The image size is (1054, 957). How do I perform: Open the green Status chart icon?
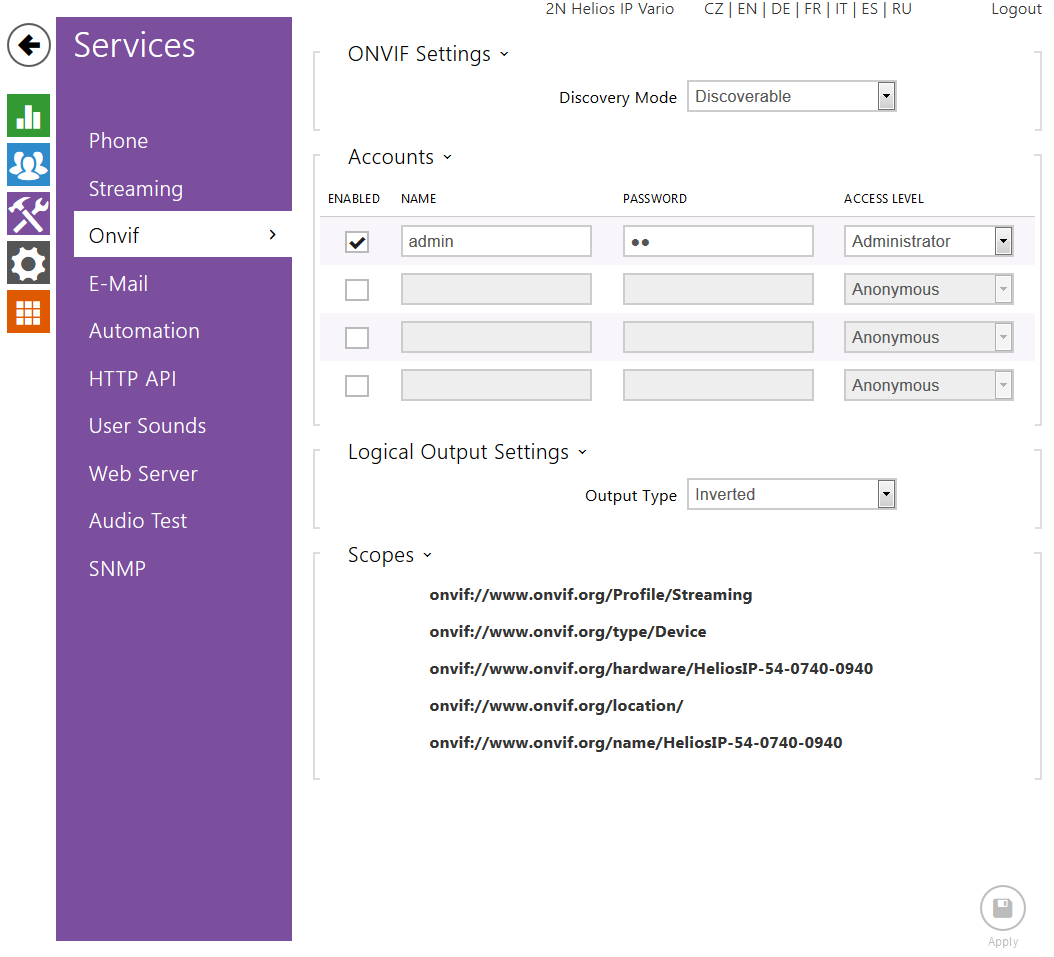[28, 116]
